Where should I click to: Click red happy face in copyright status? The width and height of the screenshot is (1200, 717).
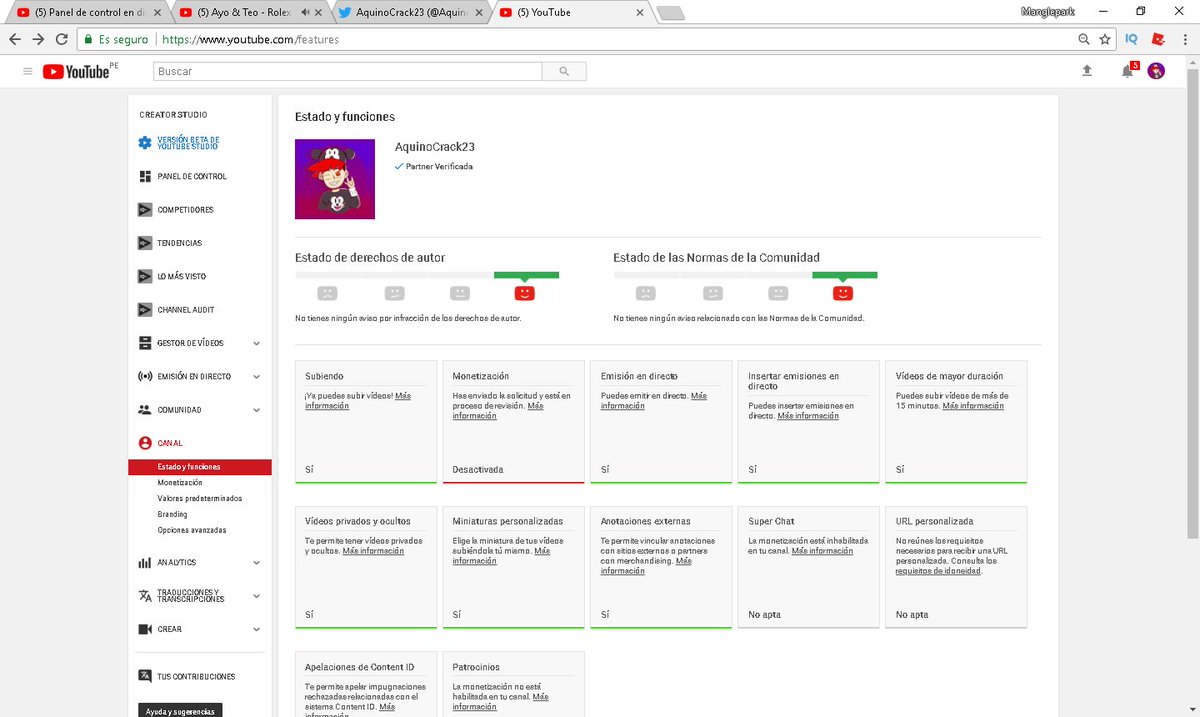[525, 293]
